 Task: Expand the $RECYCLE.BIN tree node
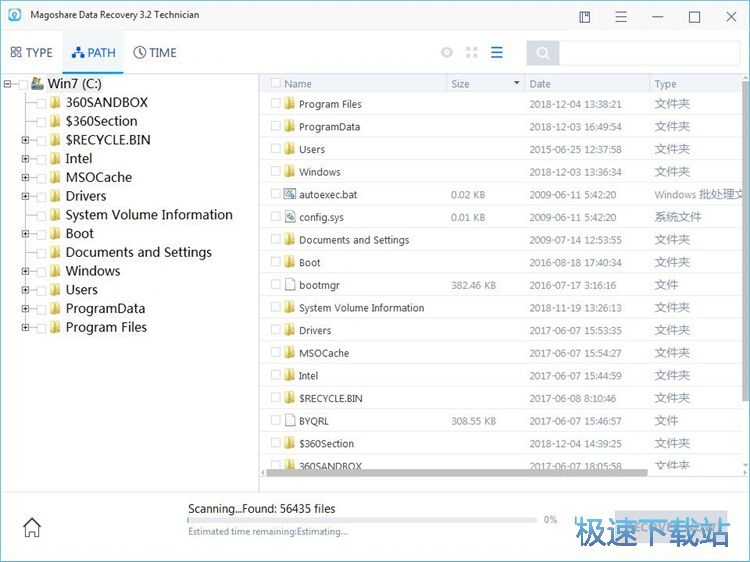tap(25, 140)
